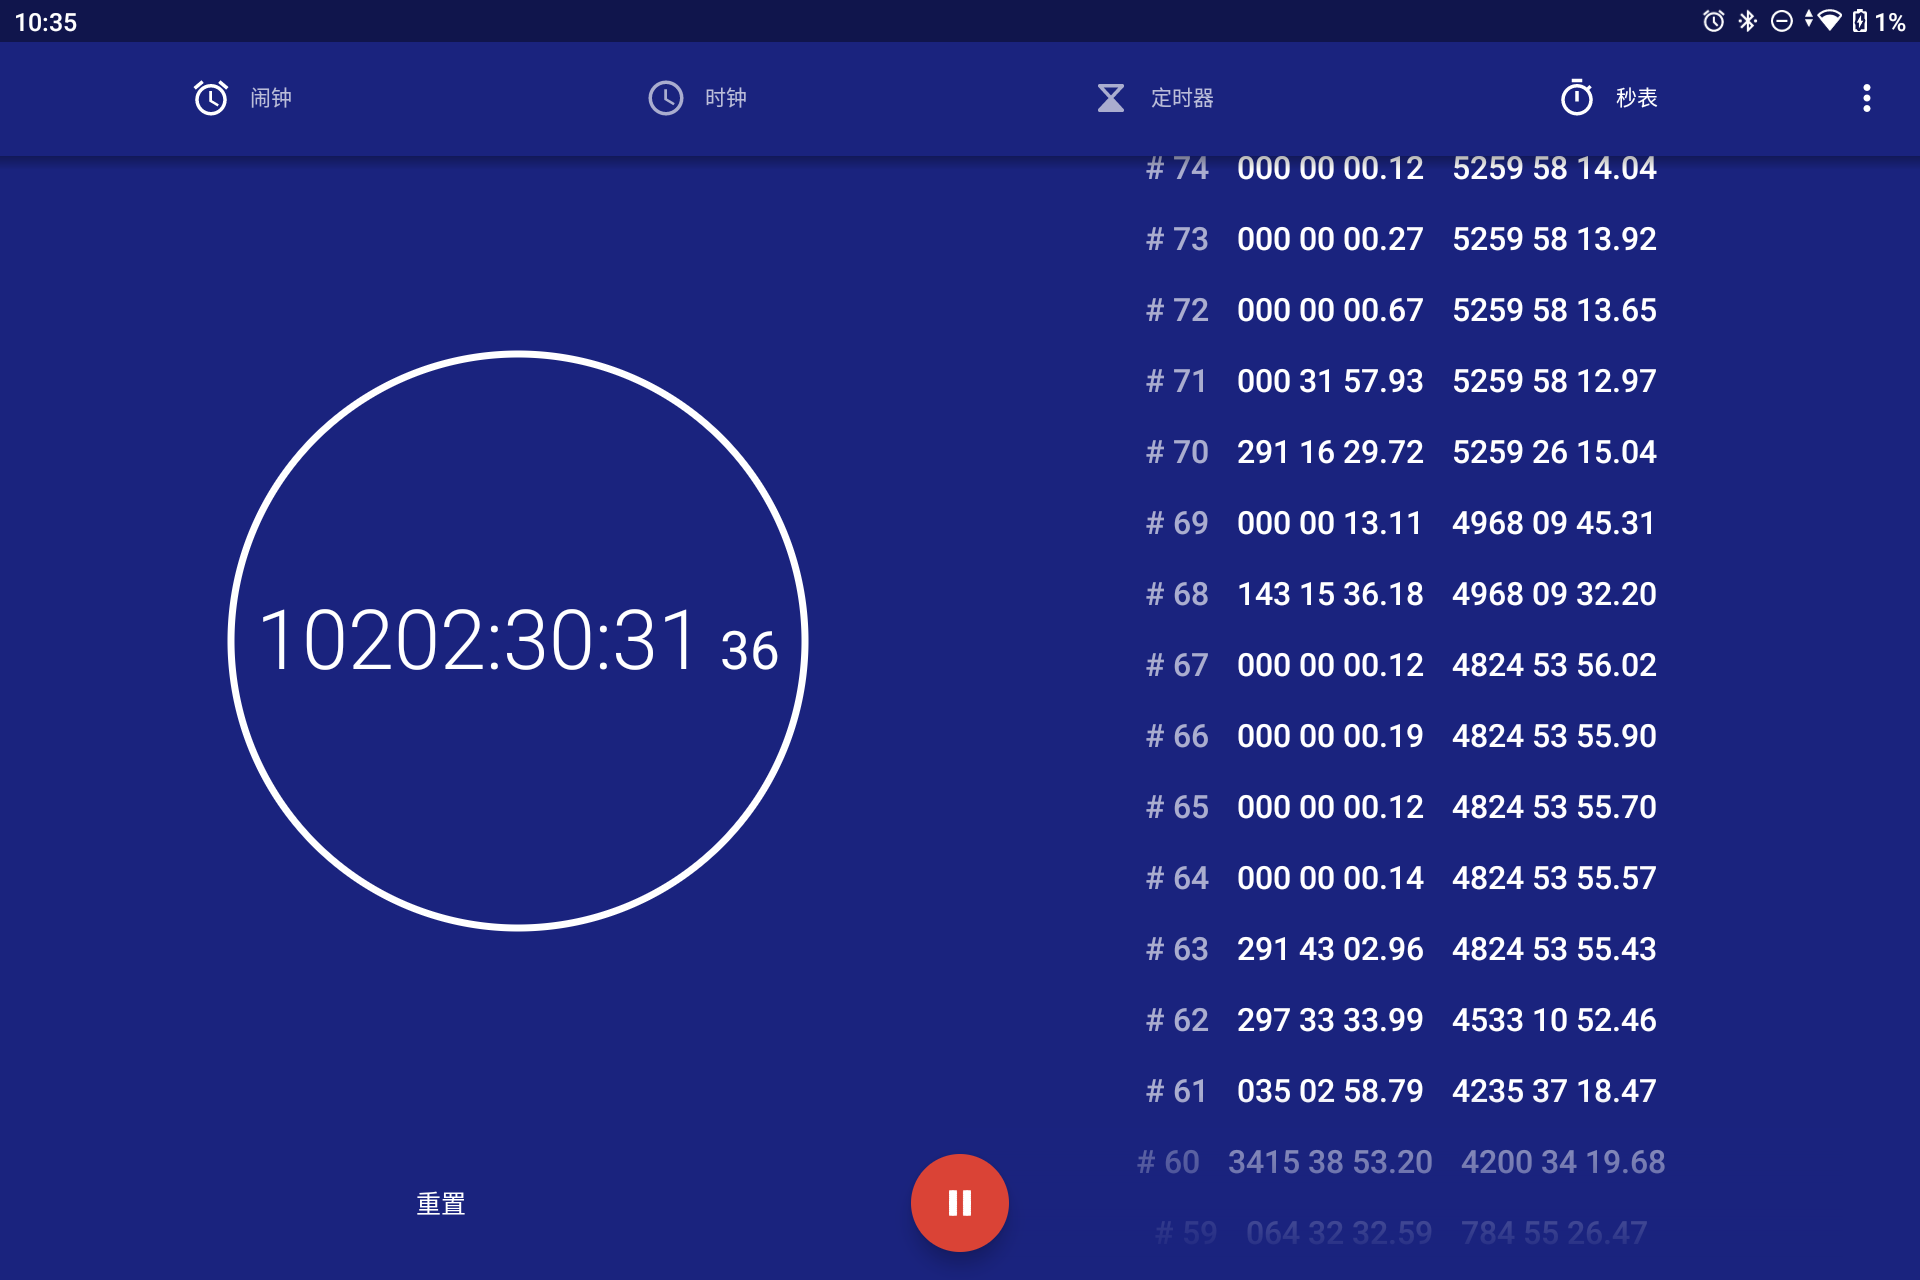Screen dimensions: 1920x1280
Task: Select lap row # 61
Action: pyautogui.click(x=1401, y=1091)
